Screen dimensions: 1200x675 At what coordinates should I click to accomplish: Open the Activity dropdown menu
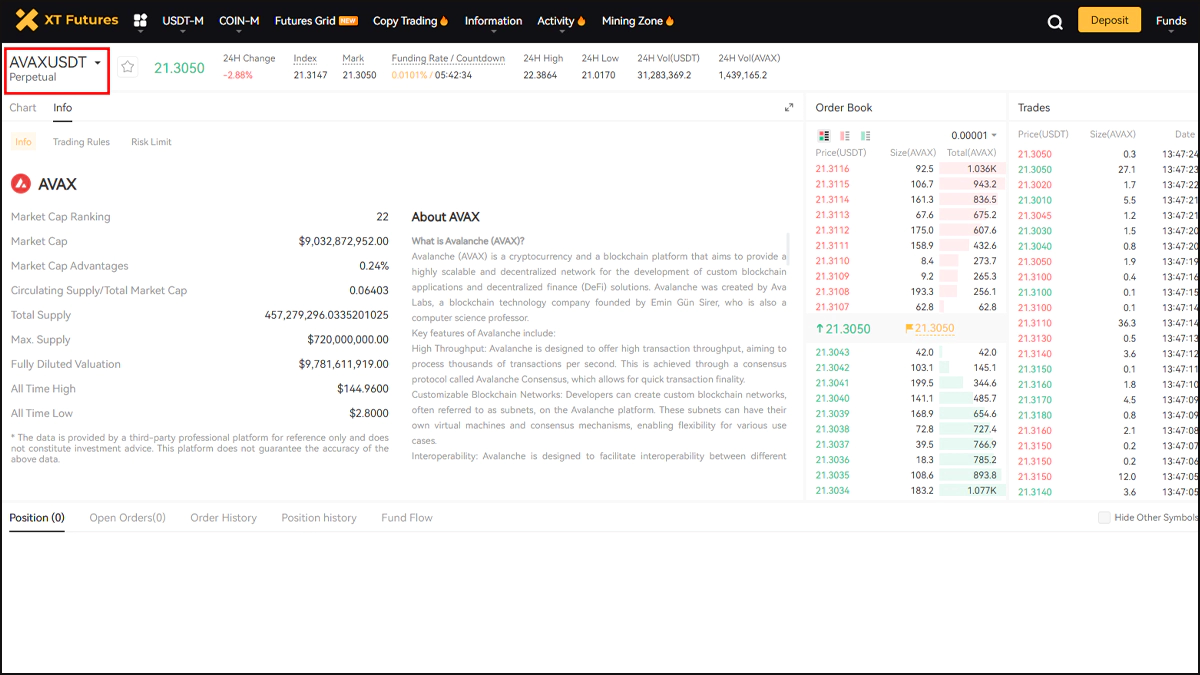tap(561, 21)
